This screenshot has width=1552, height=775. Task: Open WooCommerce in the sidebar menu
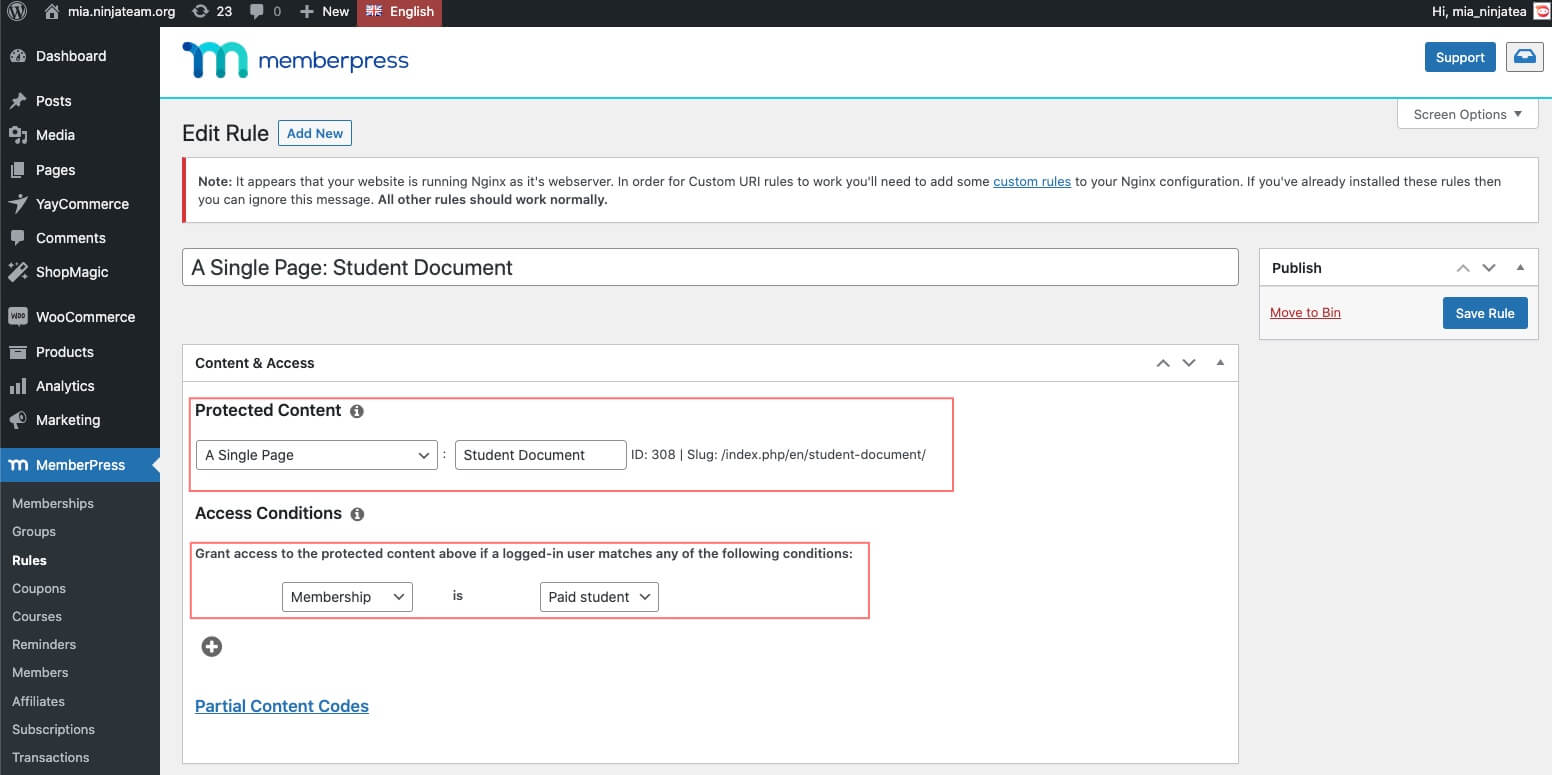(85, 317)
